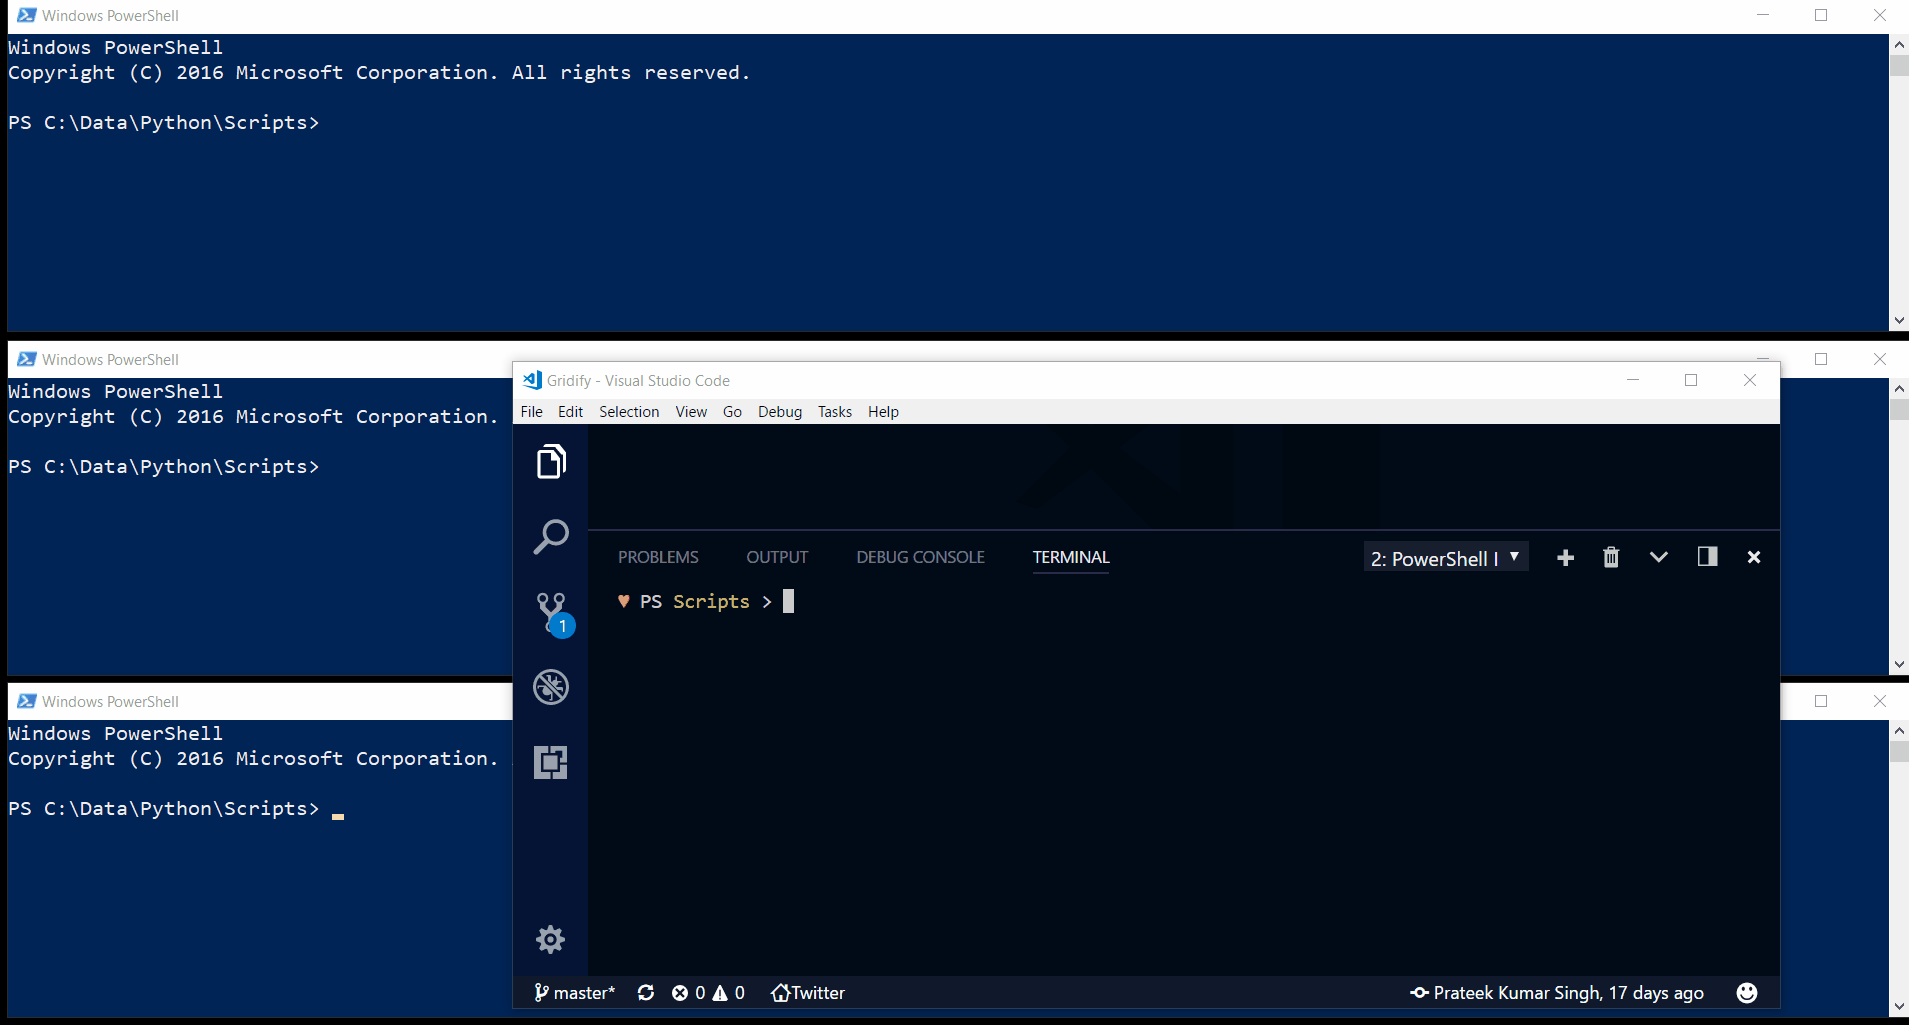
Task: Maximize the middle PowerShell window
Action: coord(1821,359)
